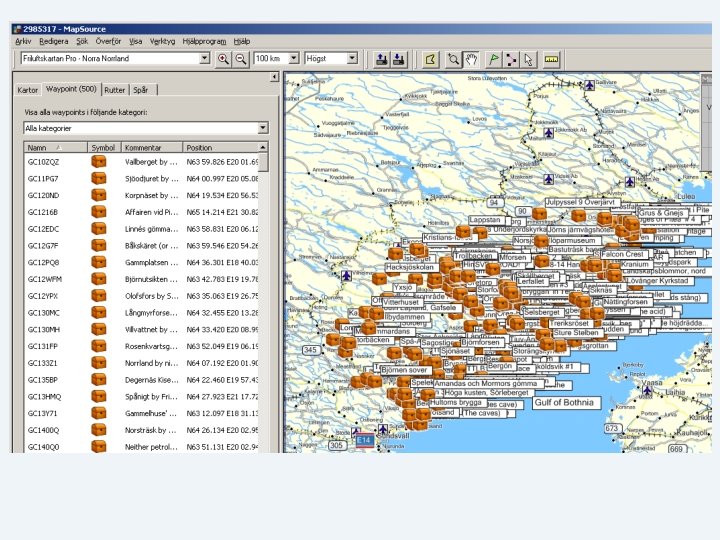Select waypoint GC12EDC in the list
The height and width of the screenshot is (540, 720).
coord(43,229)
